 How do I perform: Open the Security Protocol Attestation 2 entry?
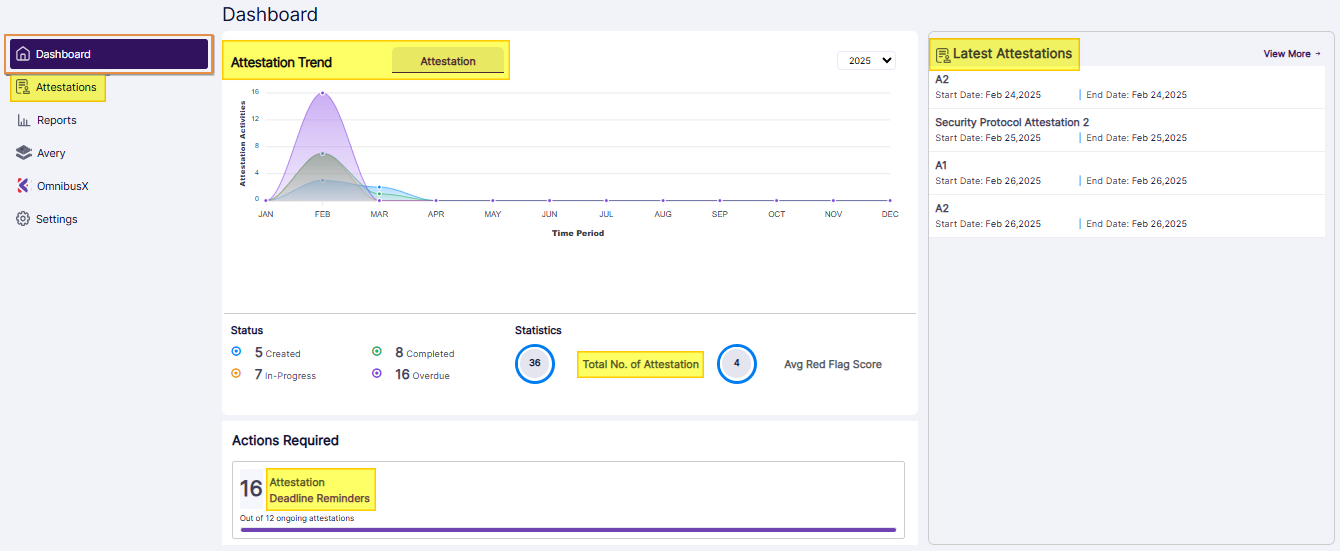tap(1126, 130)
